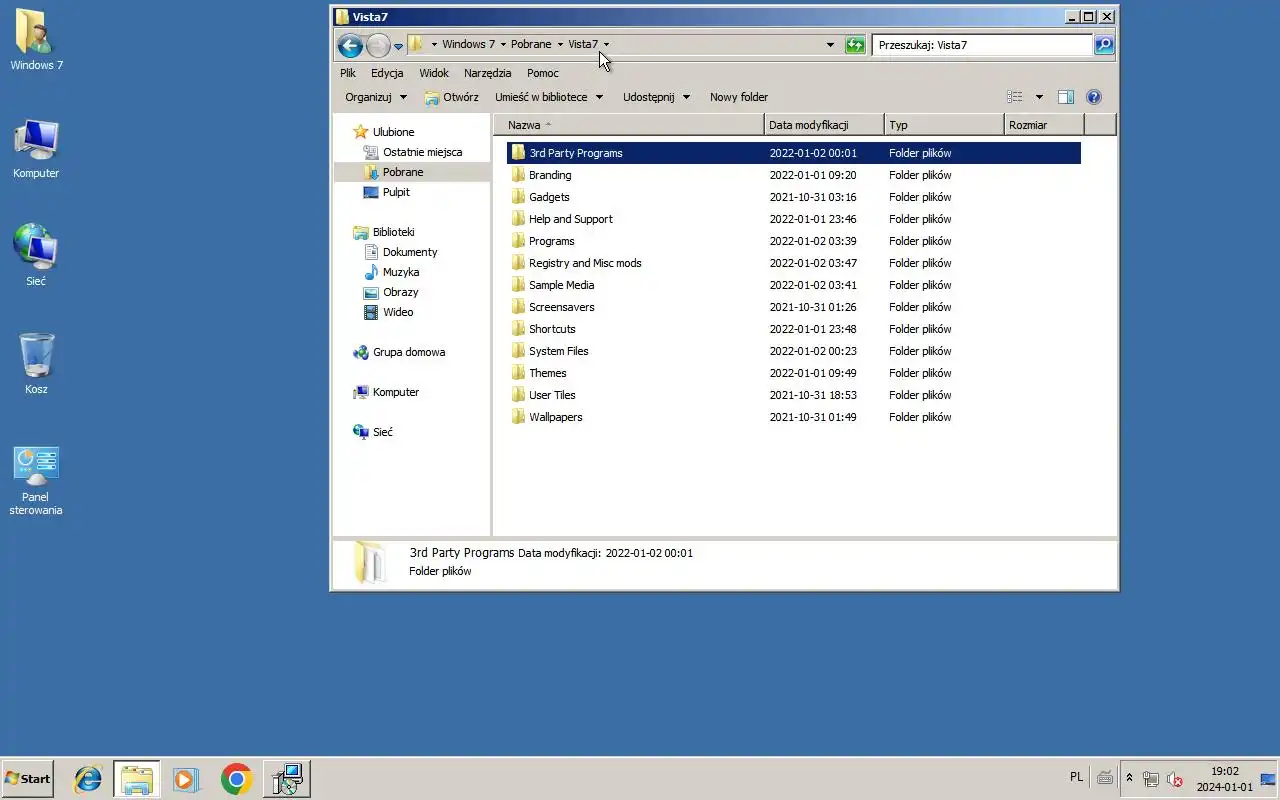The height and width of the screenshot is (800, 1280).
Task: Open the Narzędzia menu
Action: (x=487, y=73)
